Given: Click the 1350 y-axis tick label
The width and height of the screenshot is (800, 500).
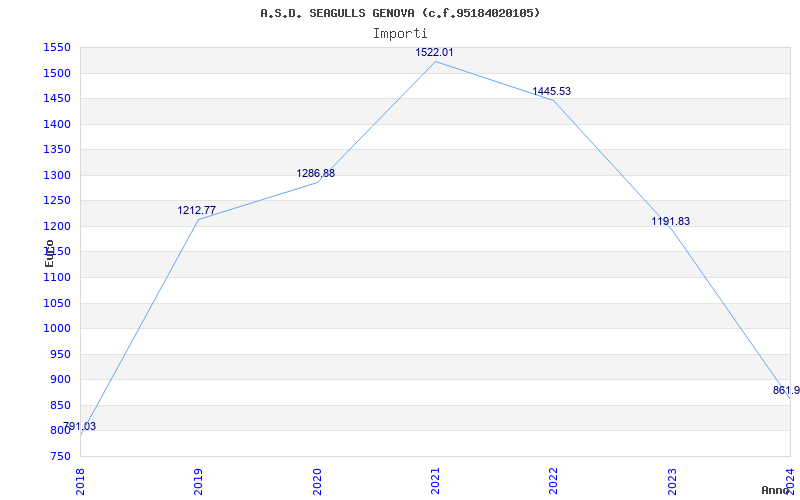Looking at the screenshot, I should (x=57, y=150).
